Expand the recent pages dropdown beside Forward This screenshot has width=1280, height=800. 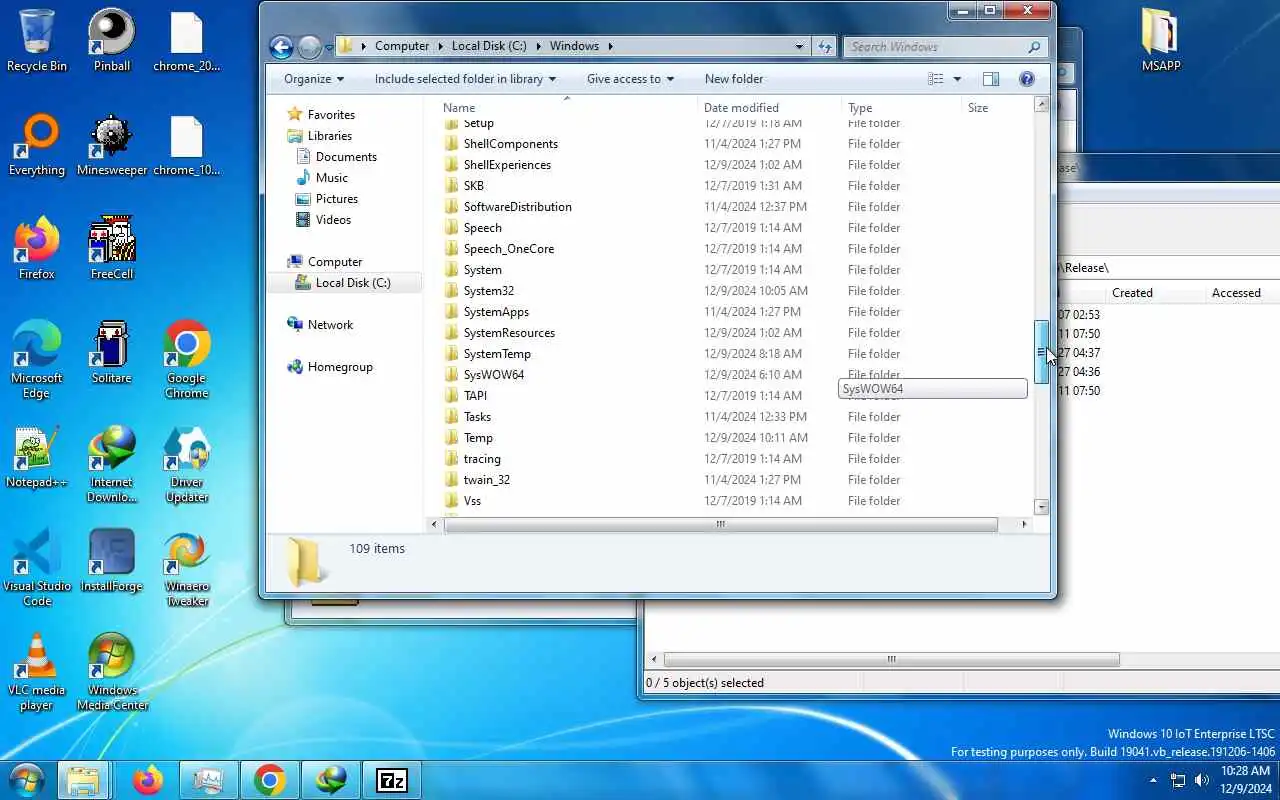pyautogui.click(x=328, y=47)
